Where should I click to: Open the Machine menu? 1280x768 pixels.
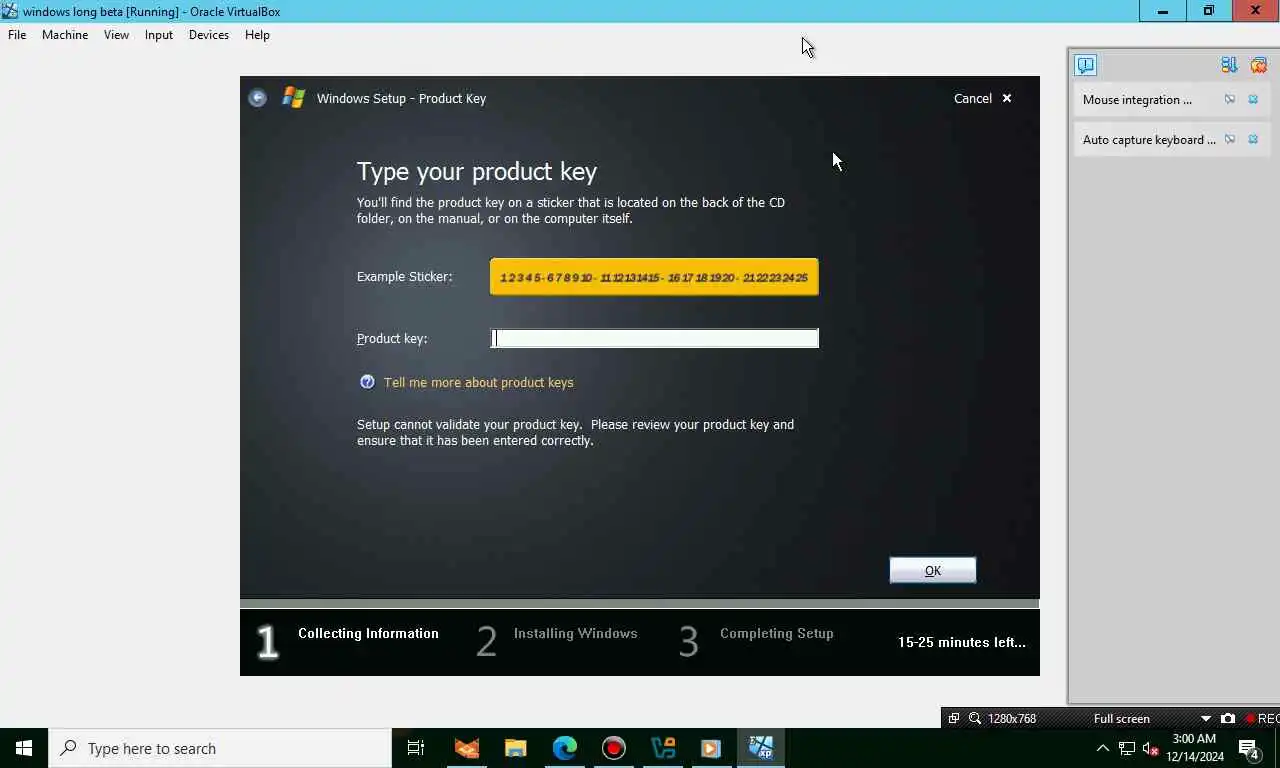pos(65,35)
